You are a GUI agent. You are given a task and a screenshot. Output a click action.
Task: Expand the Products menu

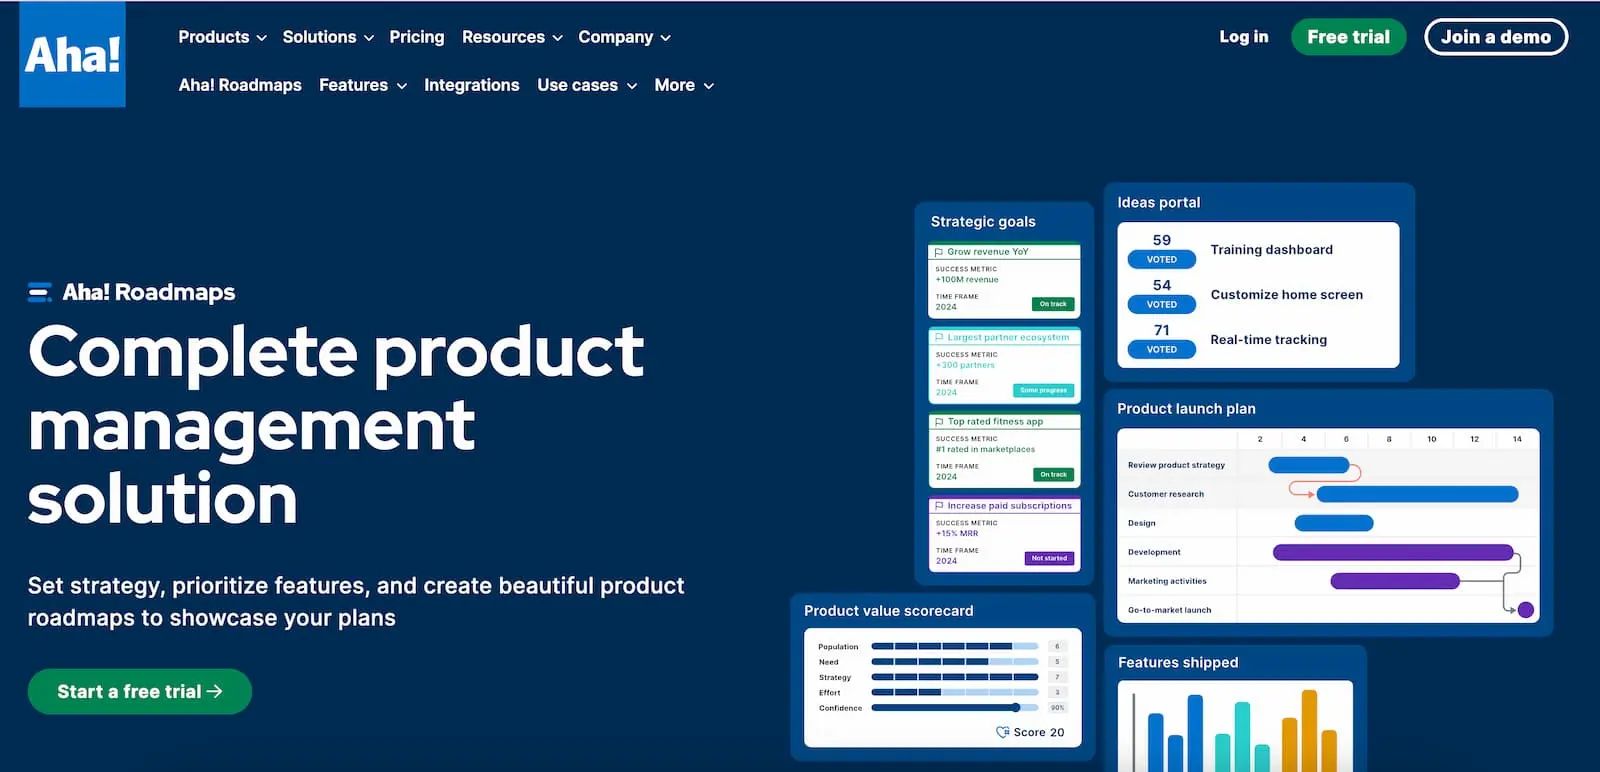click(x=222, y=37)
